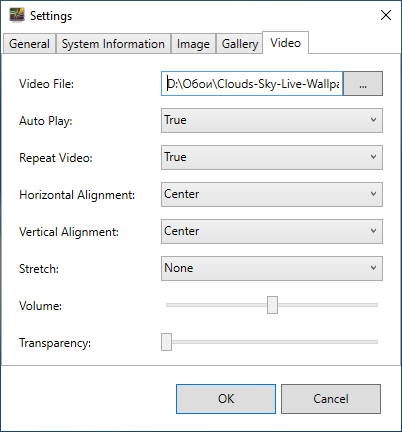Image resolution: width=402 pixels, height=432 pixels.
Task: Expand the Horizontal Alignment dropdown
Action: point(272,194)
